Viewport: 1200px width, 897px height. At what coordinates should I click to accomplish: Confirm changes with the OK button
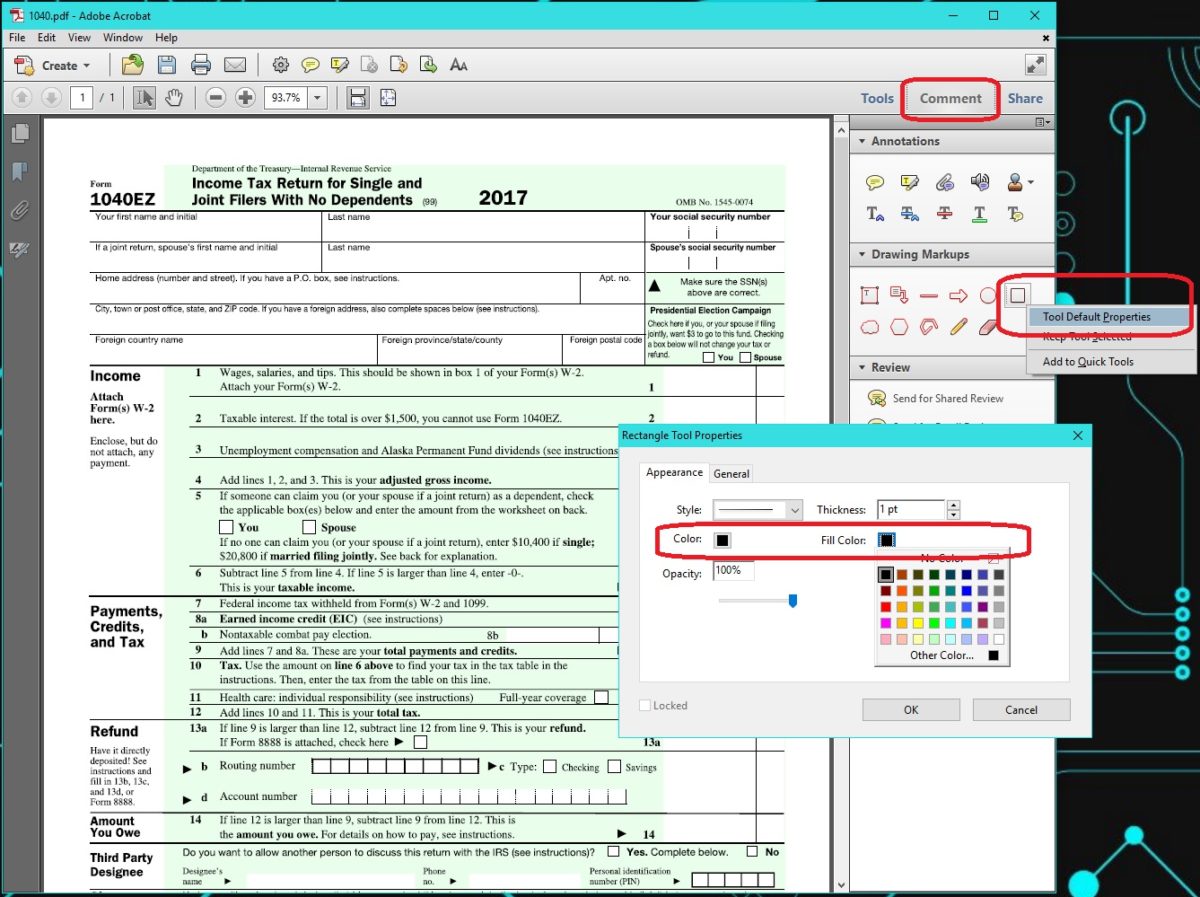[910, 709]
